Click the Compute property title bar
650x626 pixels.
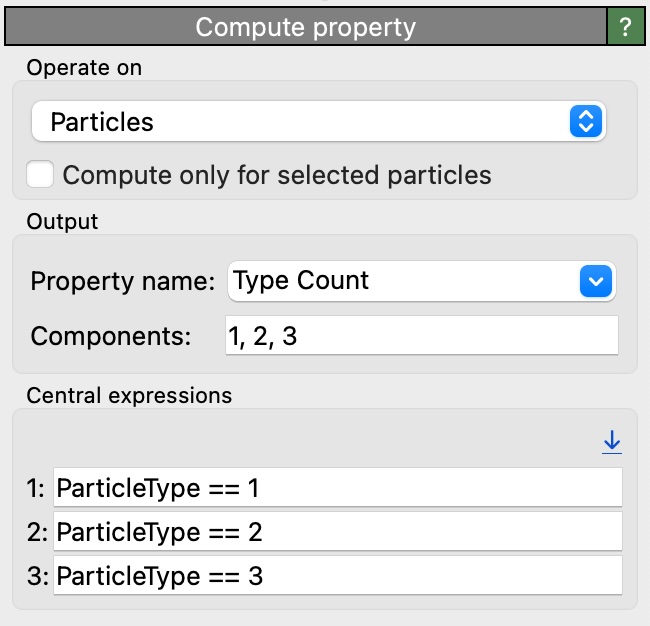pos(305,27)
